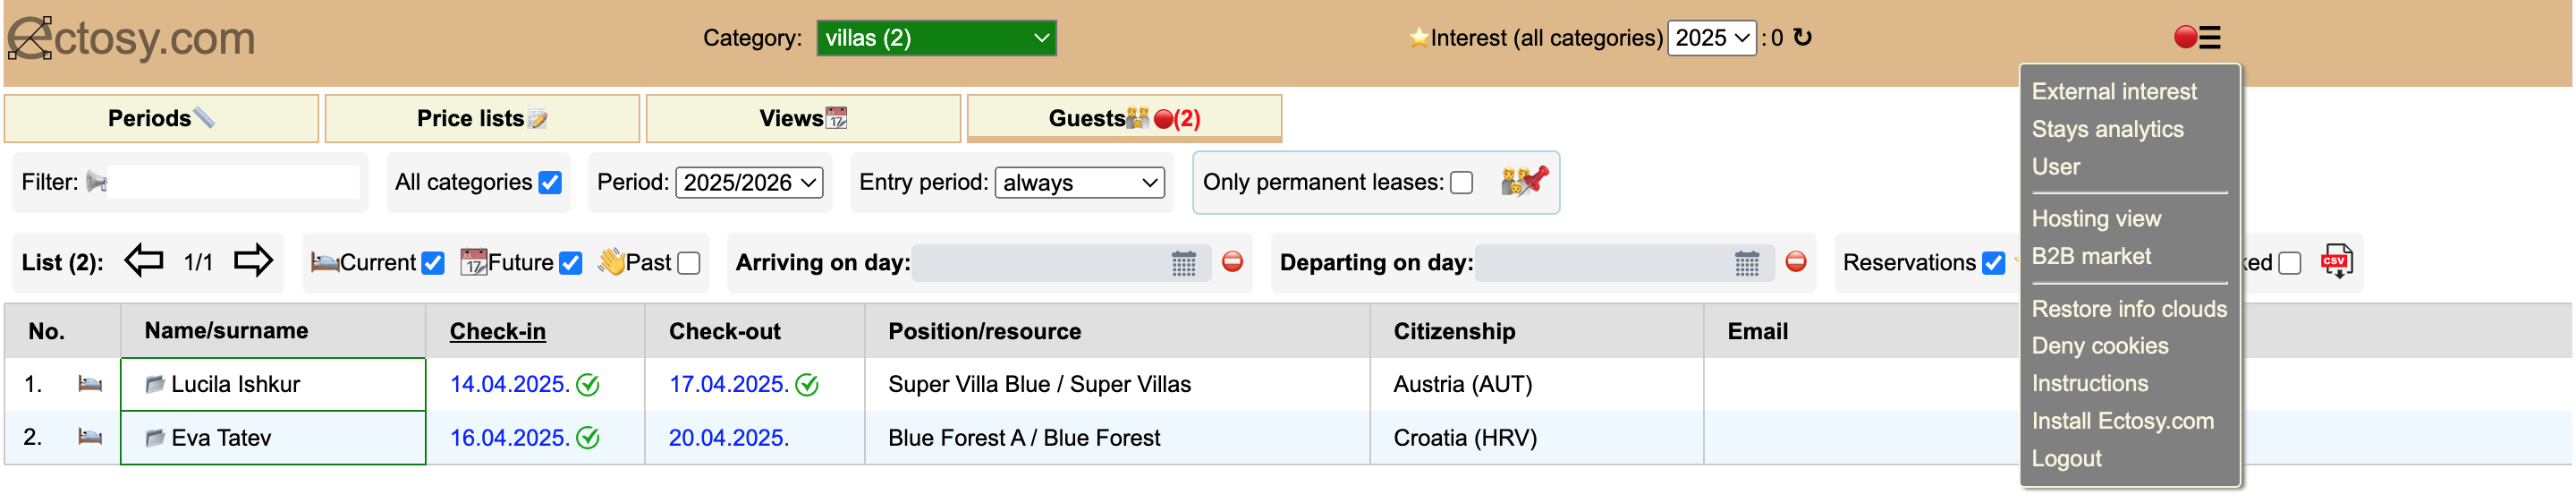Clear the Departing on day date
The image size is (2576, 503).
pos(1796,262)
